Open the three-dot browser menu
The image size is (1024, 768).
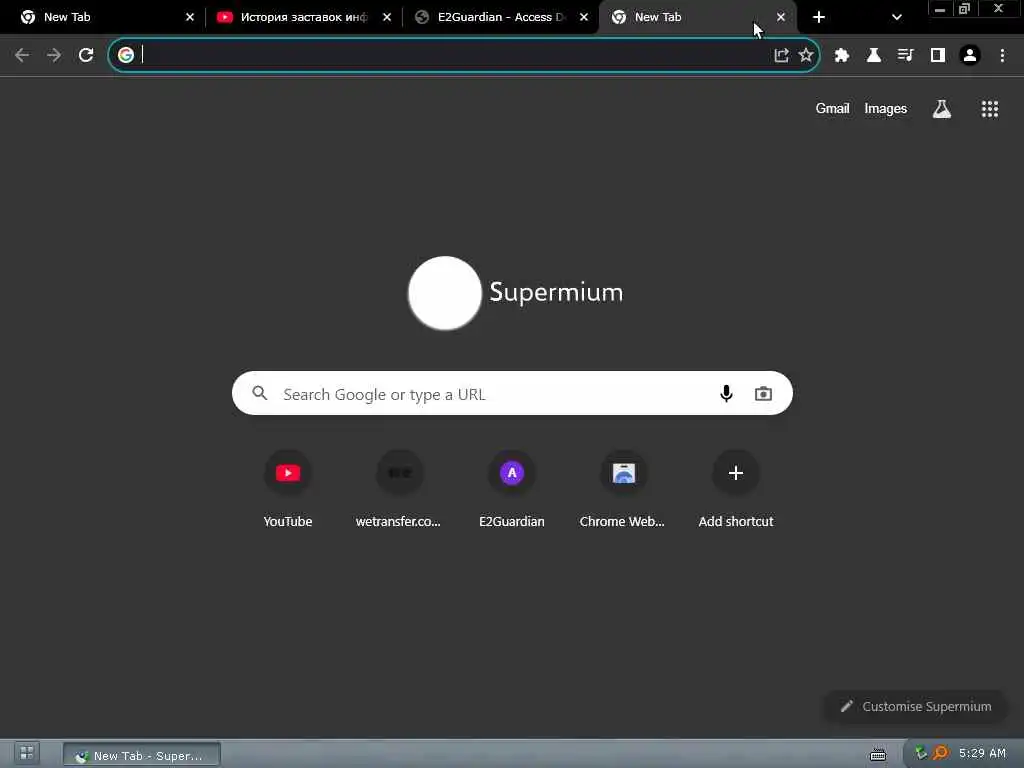coord(1002,56)
